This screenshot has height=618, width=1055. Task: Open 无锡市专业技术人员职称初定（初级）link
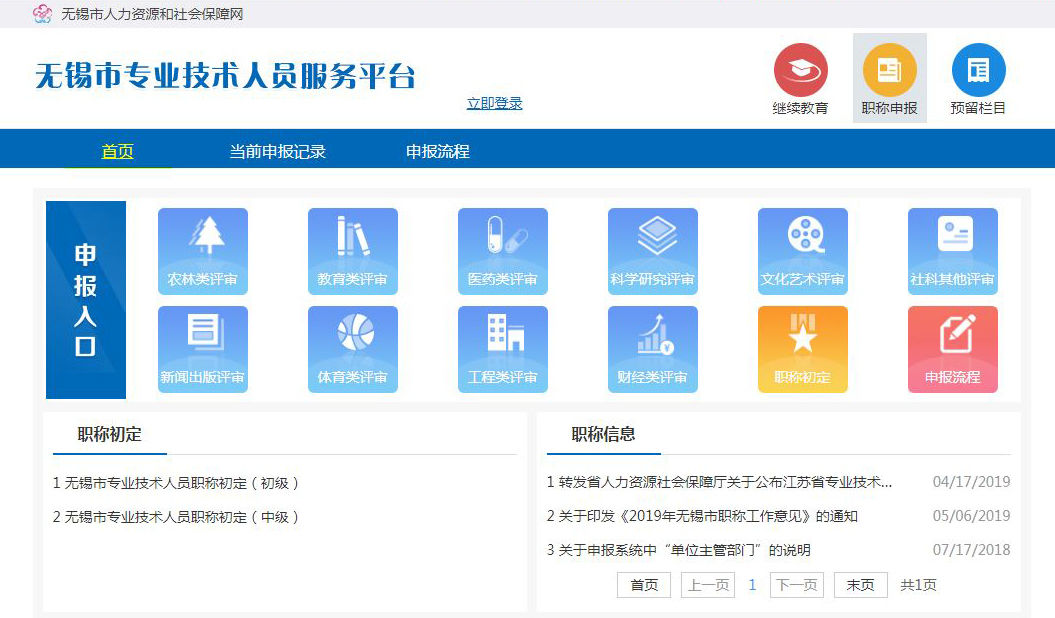pos(176,483)
